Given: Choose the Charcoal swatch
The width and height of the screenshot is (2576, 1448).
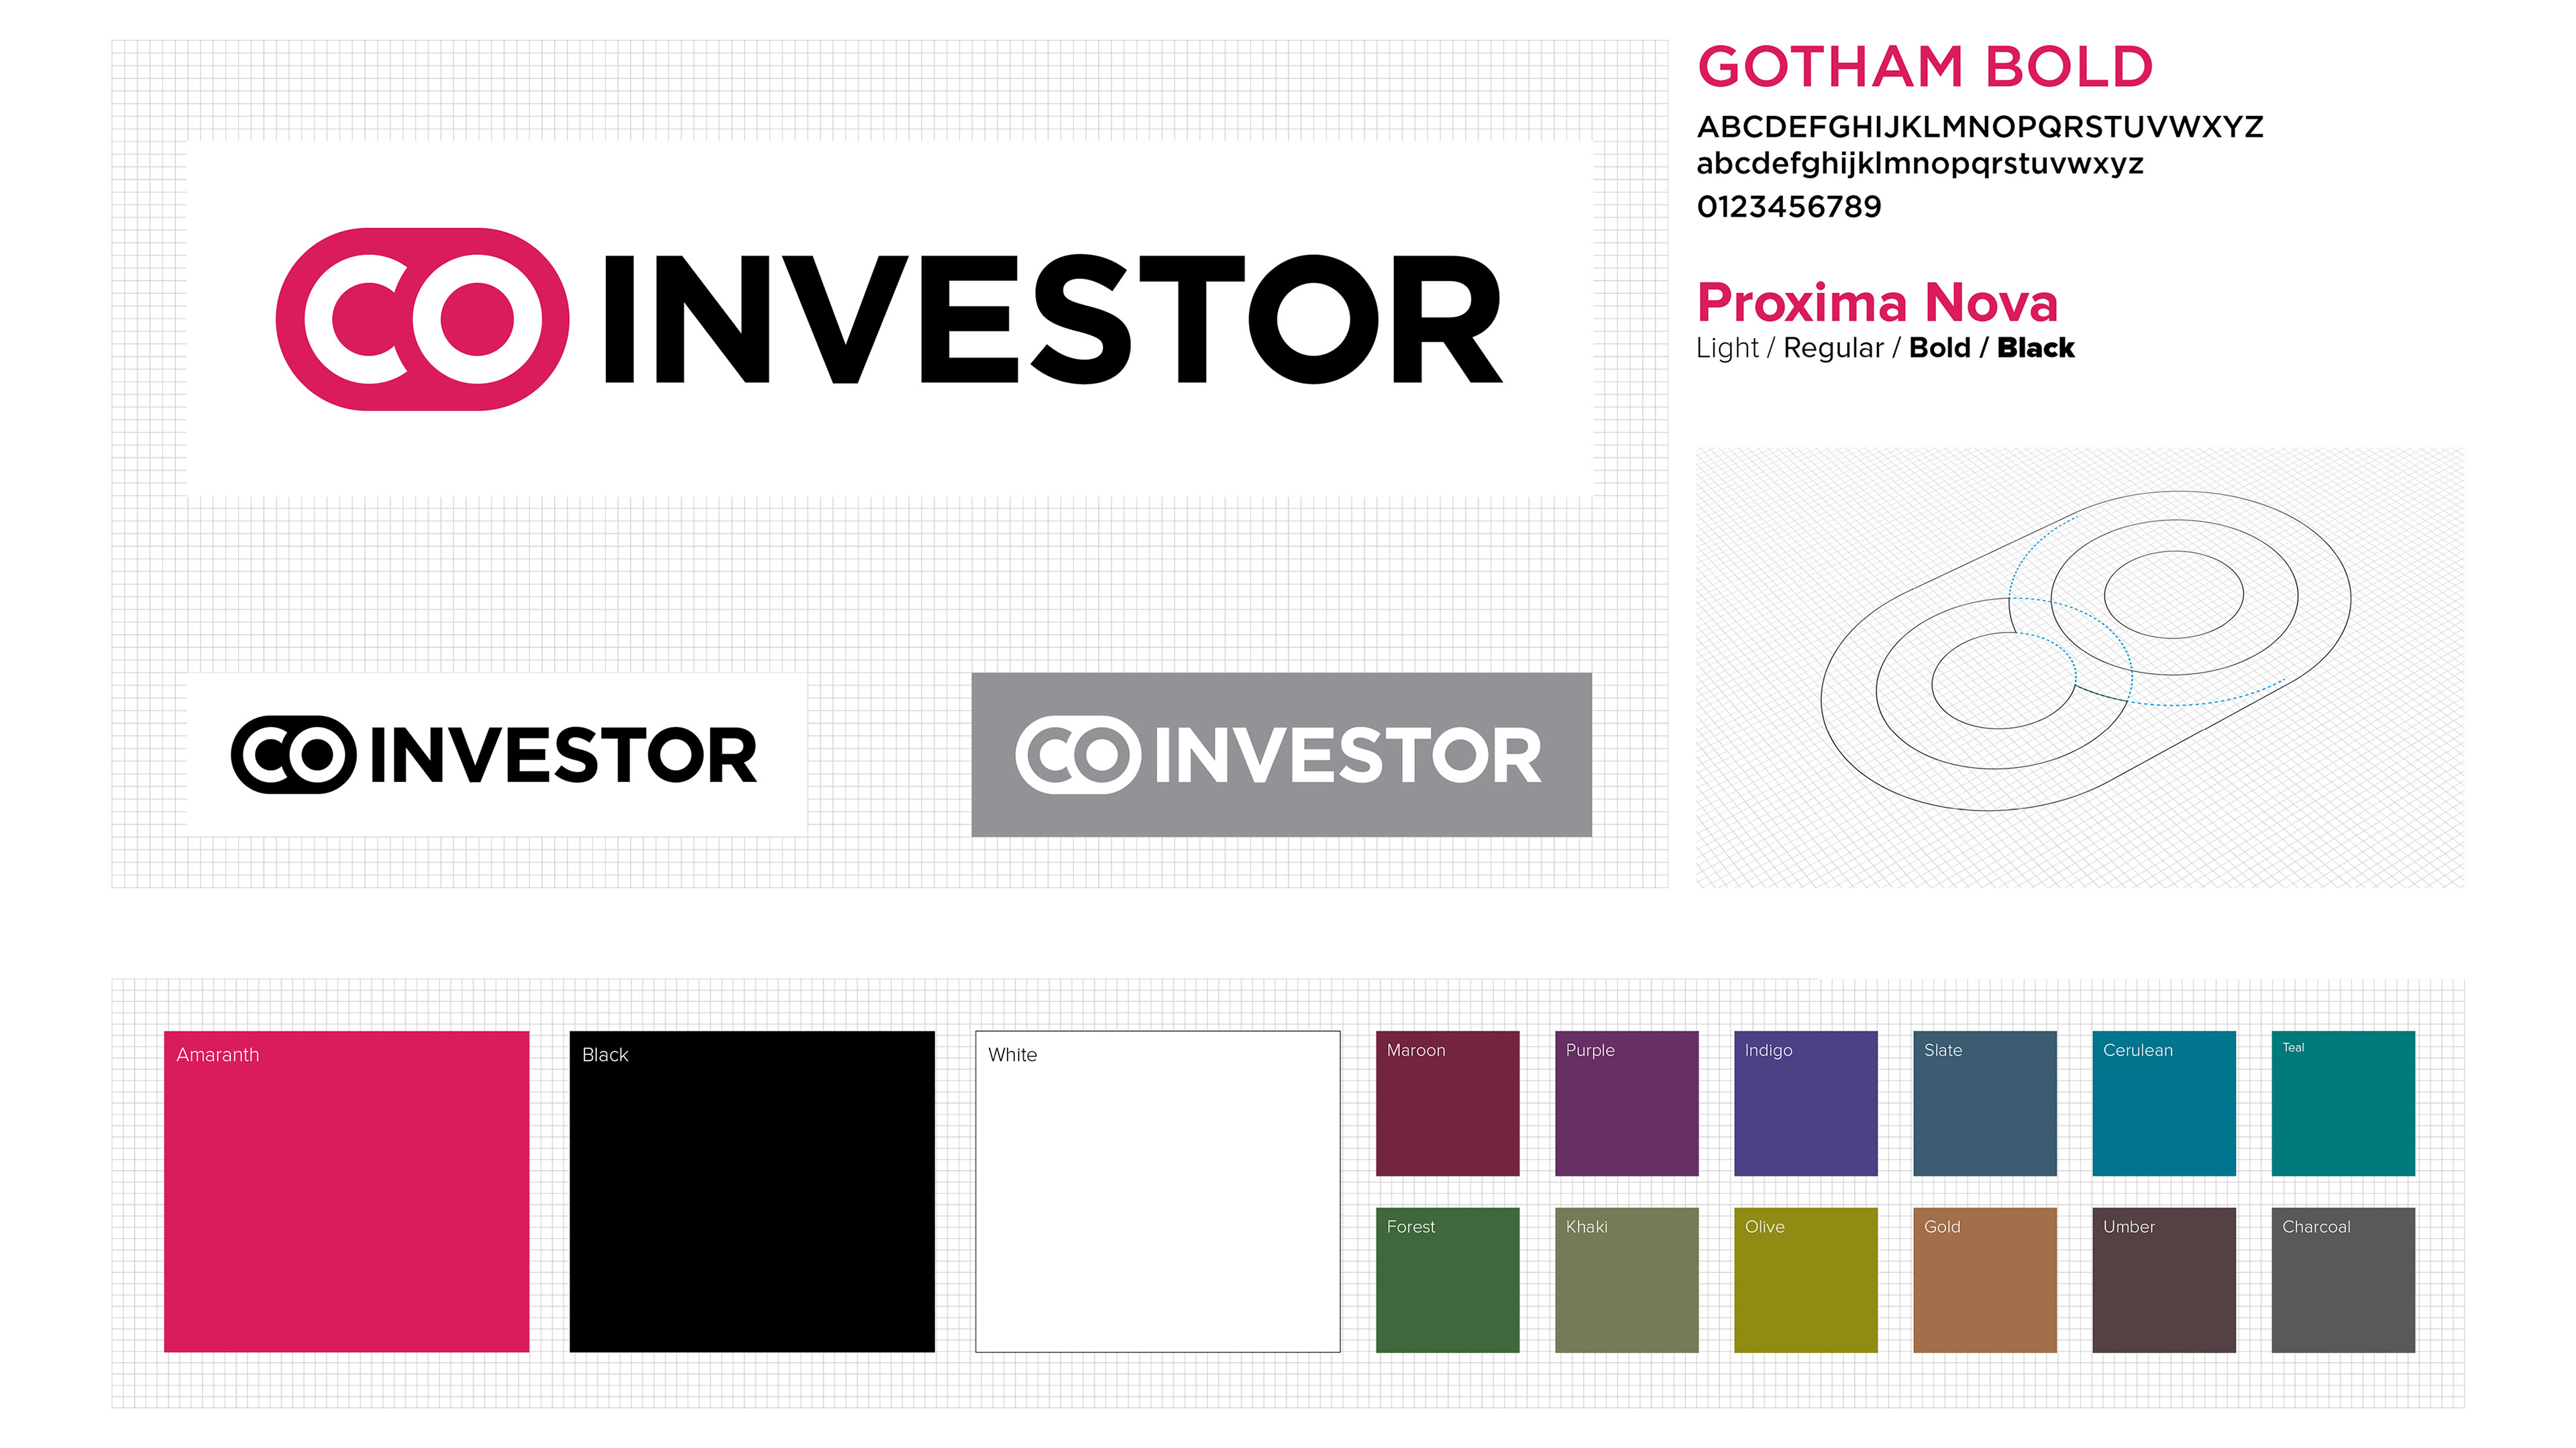Looking at the screenshot, I should (2343, 1280).
